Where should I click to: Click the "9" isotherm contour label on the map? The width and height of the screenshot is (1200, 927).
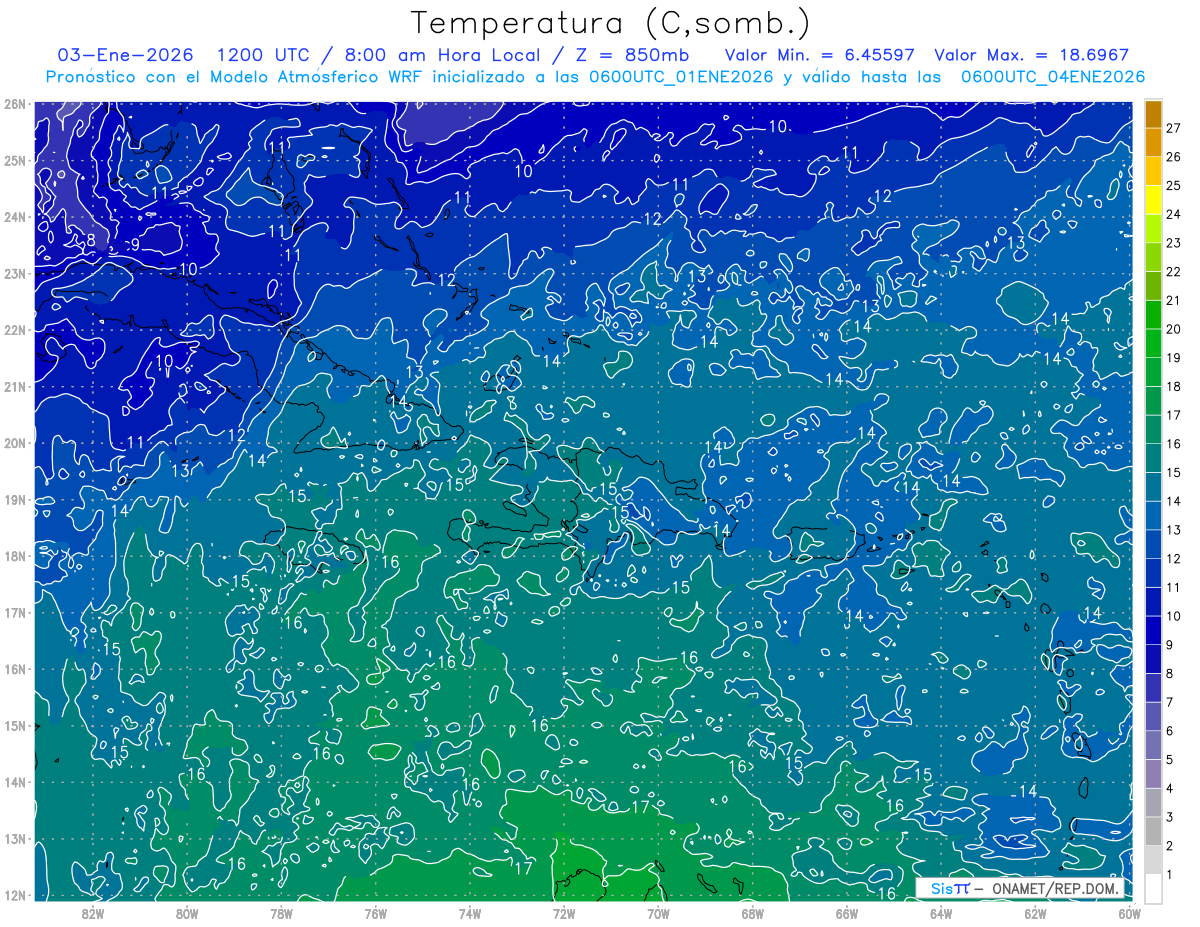(x=134, y=245)
